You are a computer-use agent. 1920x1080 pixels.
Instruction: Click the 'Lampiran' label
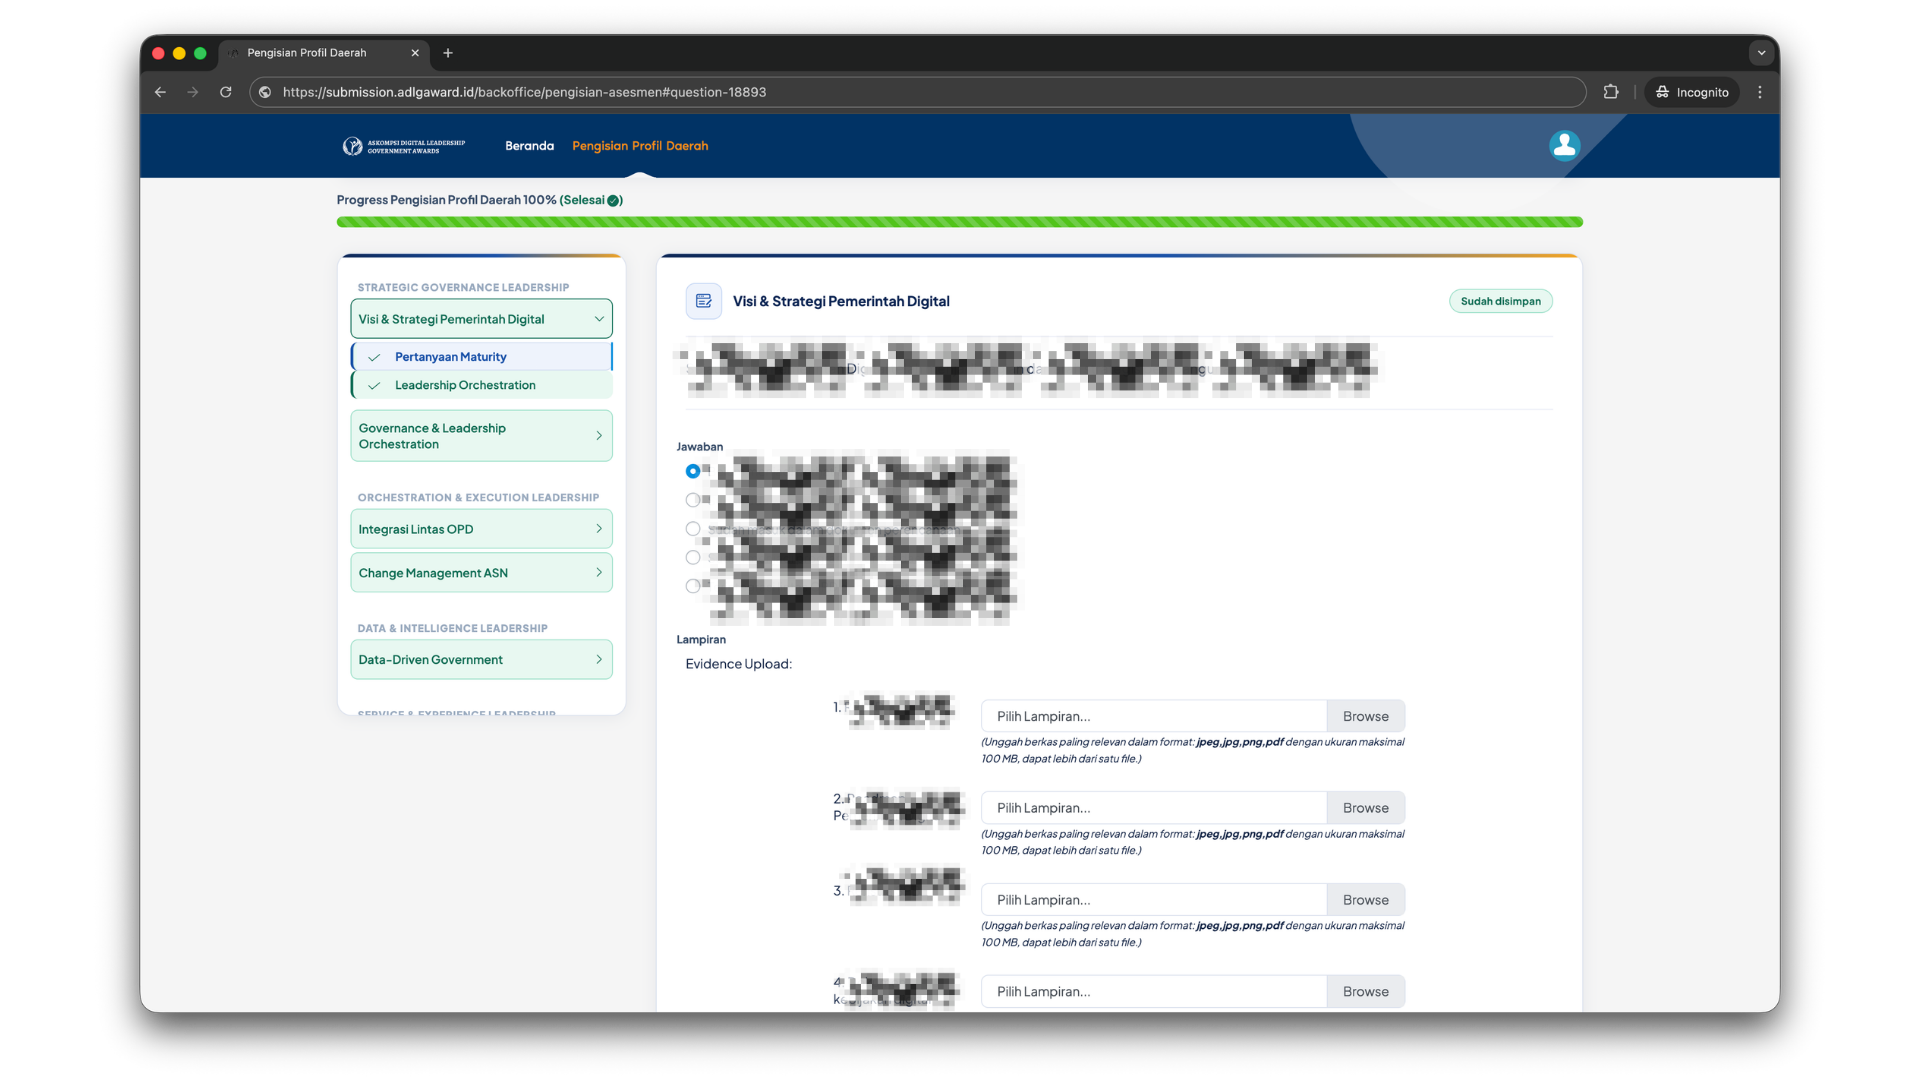point(701,640)
